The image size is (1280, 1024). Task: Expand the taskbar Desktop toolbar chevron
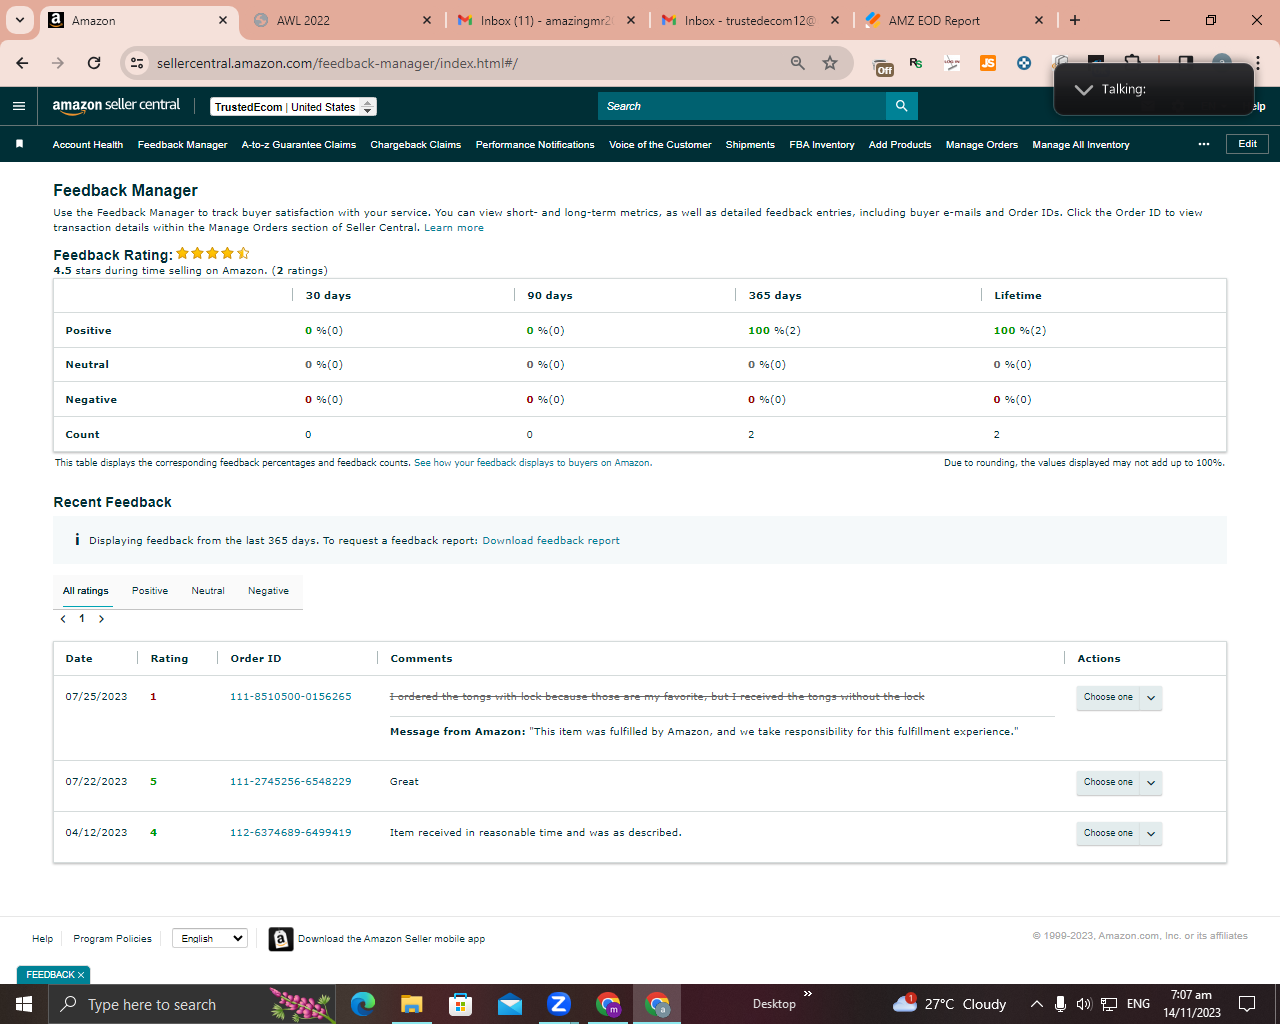[x=808, y=994]
